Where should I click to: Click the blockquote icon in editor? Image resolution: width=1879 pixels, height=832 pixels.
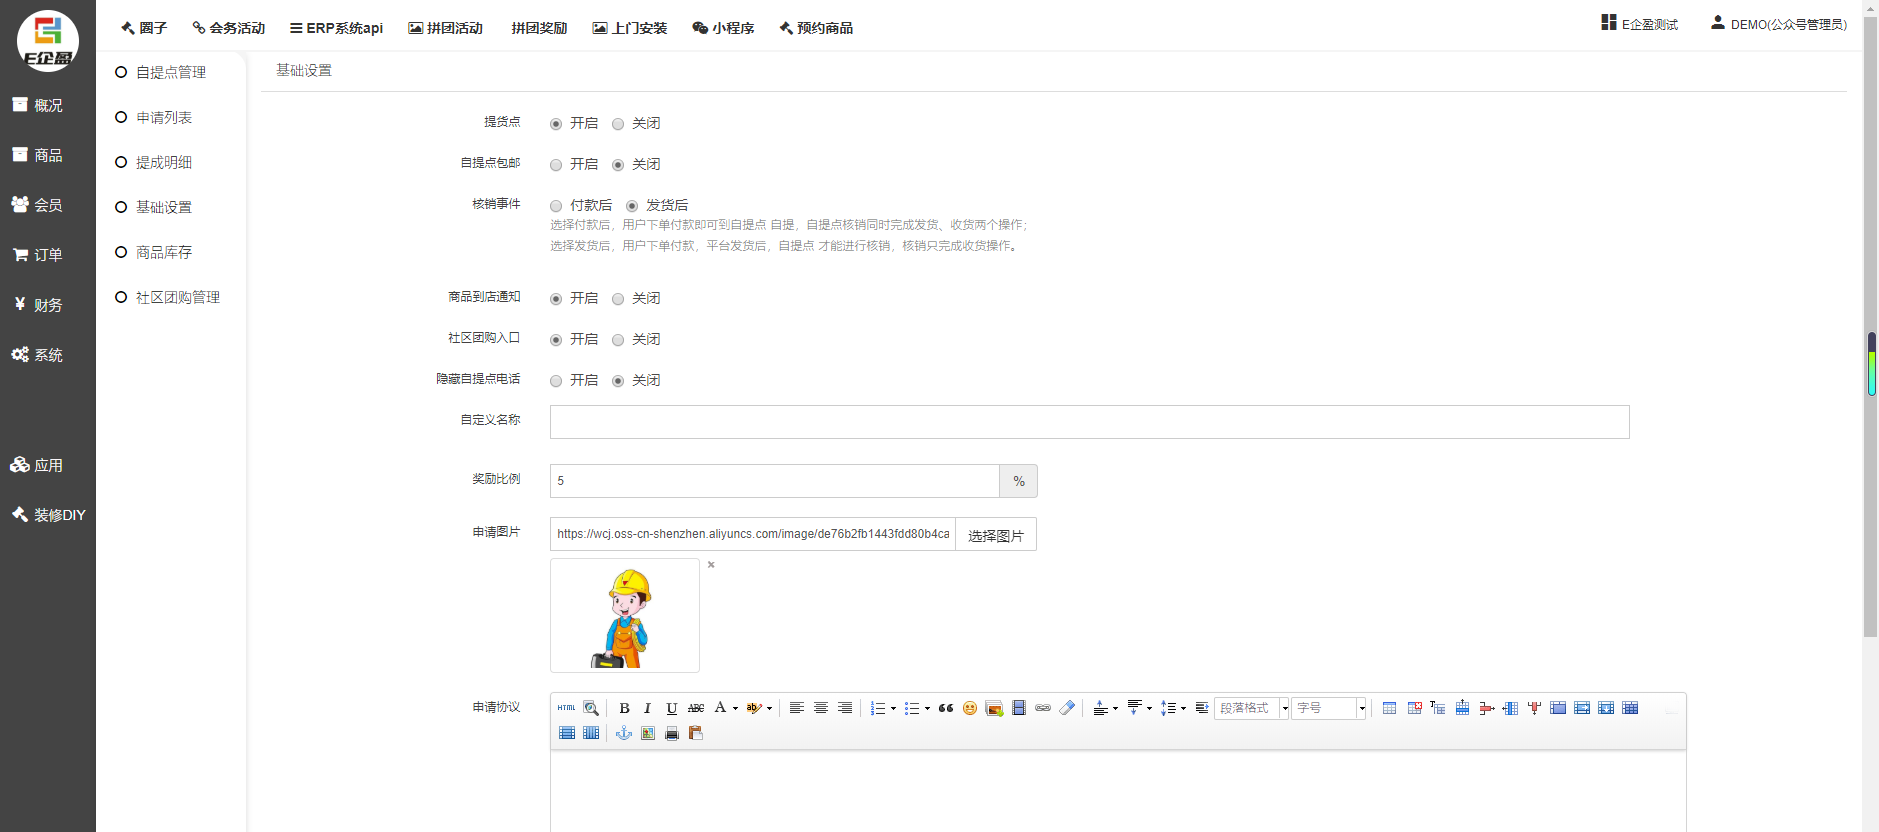pyautogui.click(x=945, y=708)
